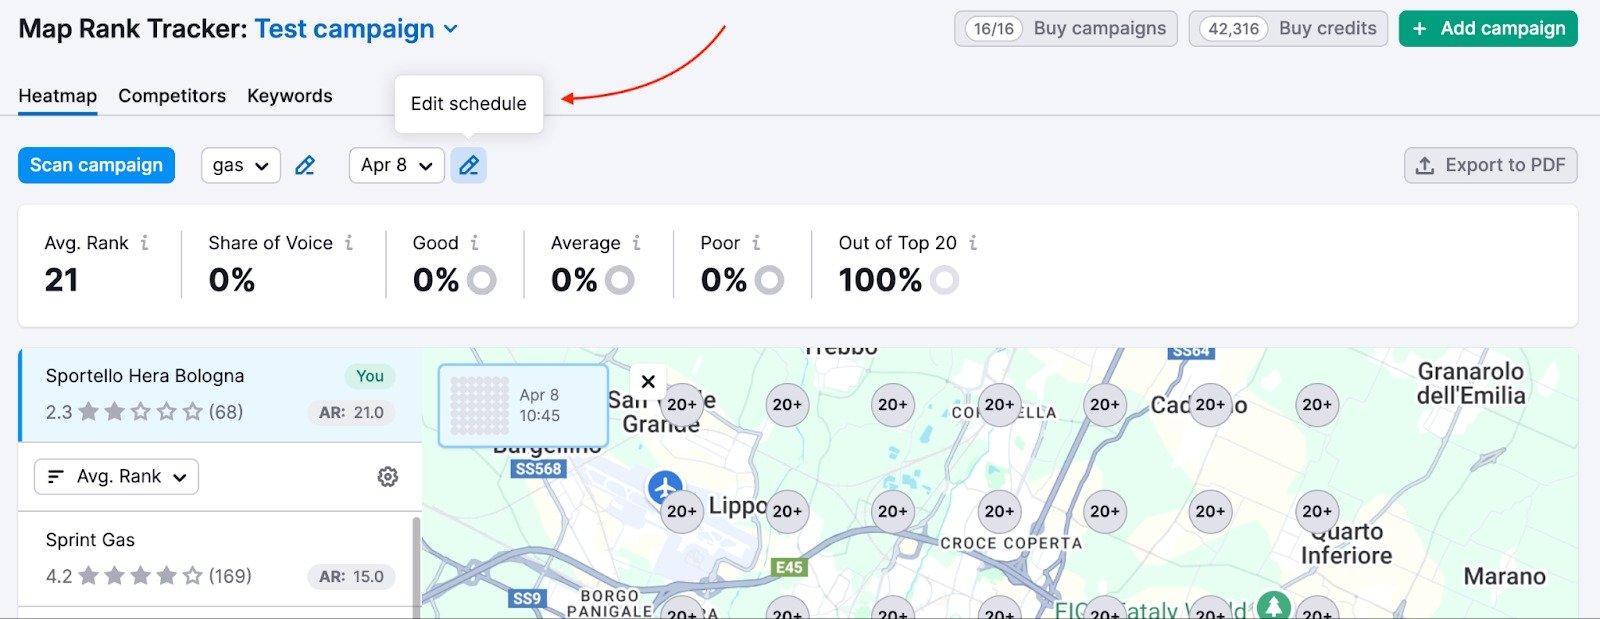Click the Scan campaign button

96,165
